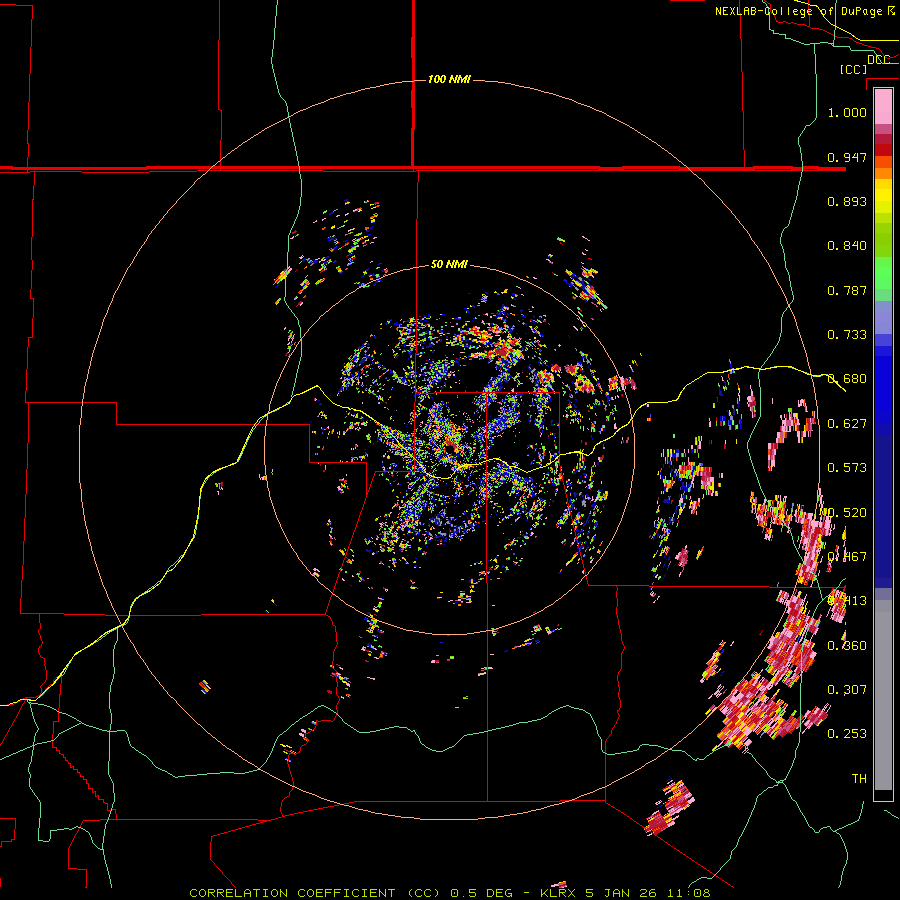Screen dimensions: 900x900
Task: Click the 50 NMI range ring label
Action: click(449, 264)
